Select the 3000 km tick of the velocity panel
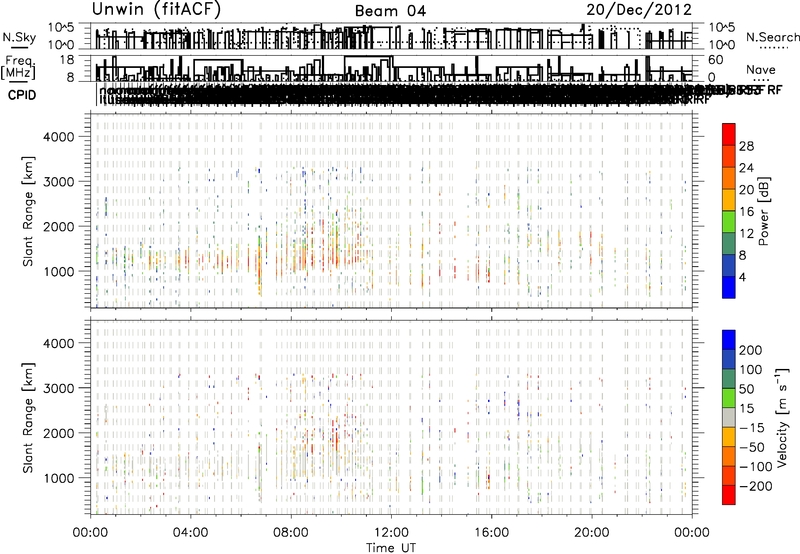 (58, 388)
